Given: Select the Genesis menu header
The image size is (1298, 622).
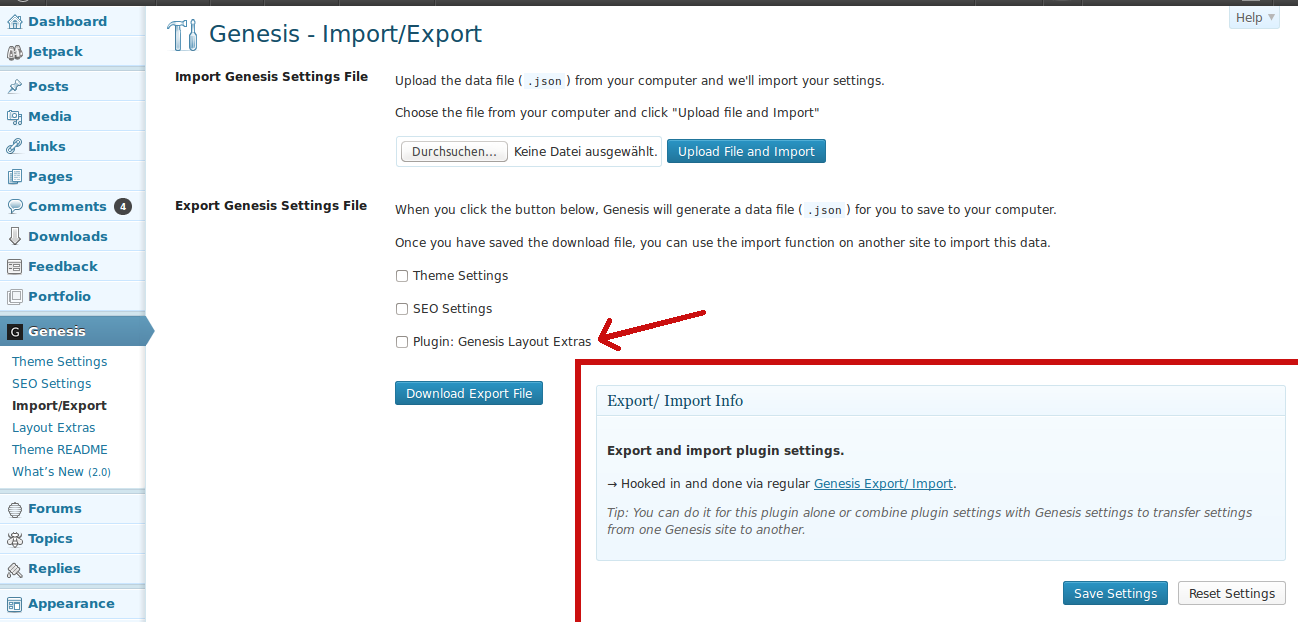Looking at the screenshot, I should coord(73,331).
